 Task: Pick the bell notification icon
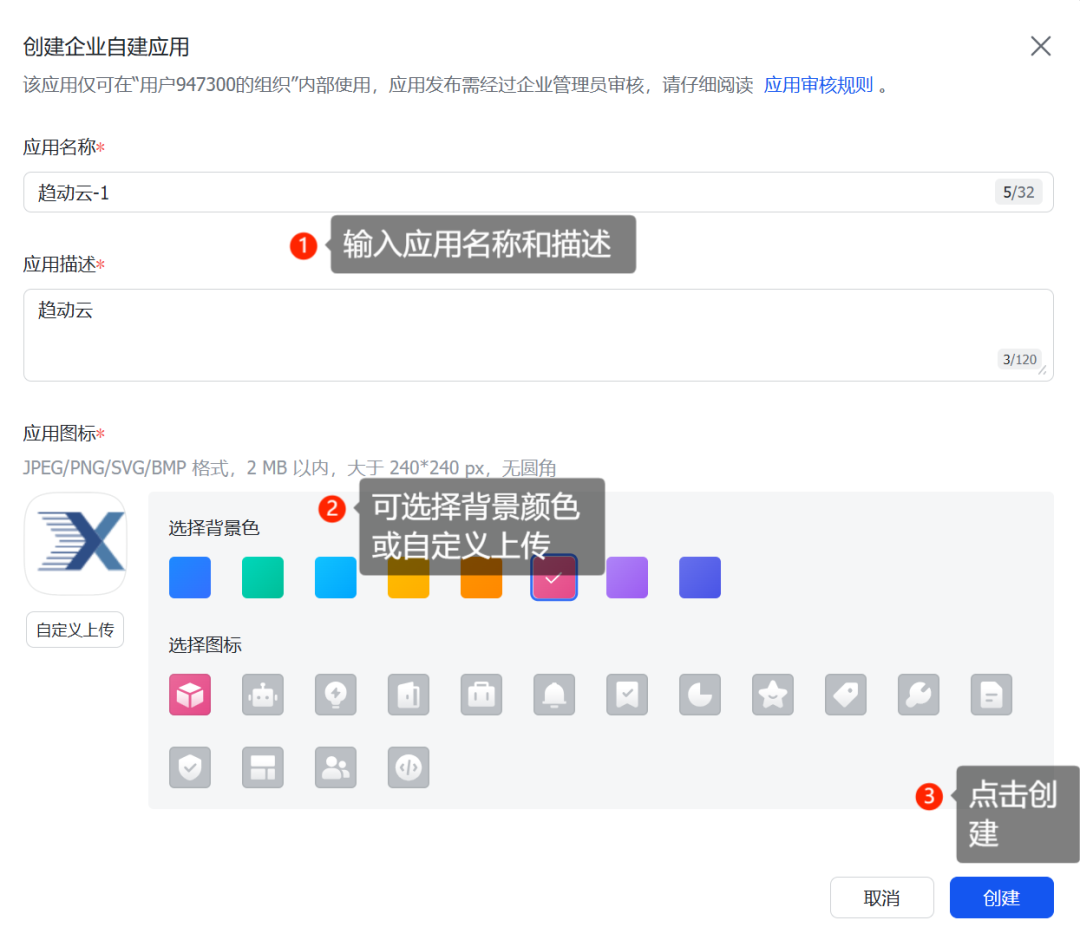554,694
